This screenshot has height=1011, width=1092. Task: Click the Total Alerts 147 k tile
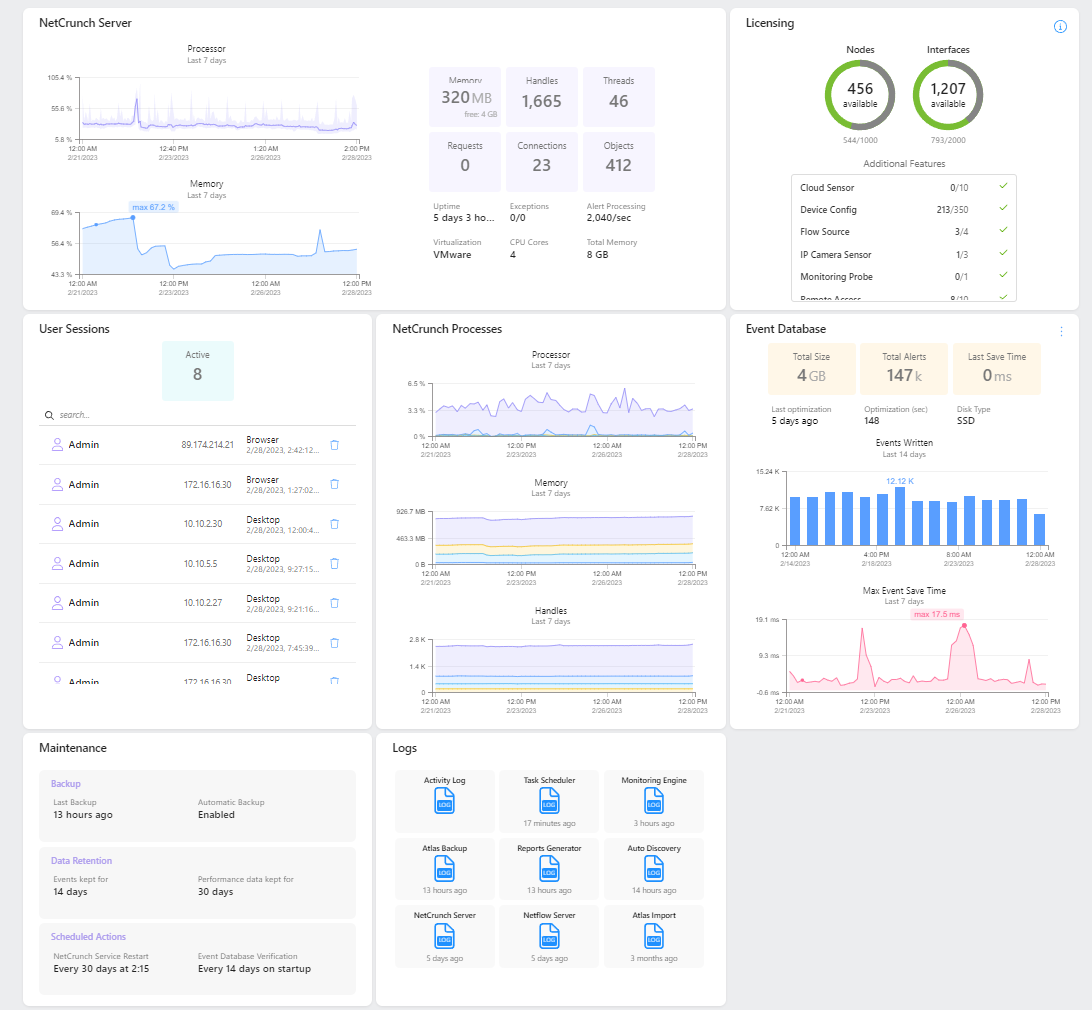point(904,369)
